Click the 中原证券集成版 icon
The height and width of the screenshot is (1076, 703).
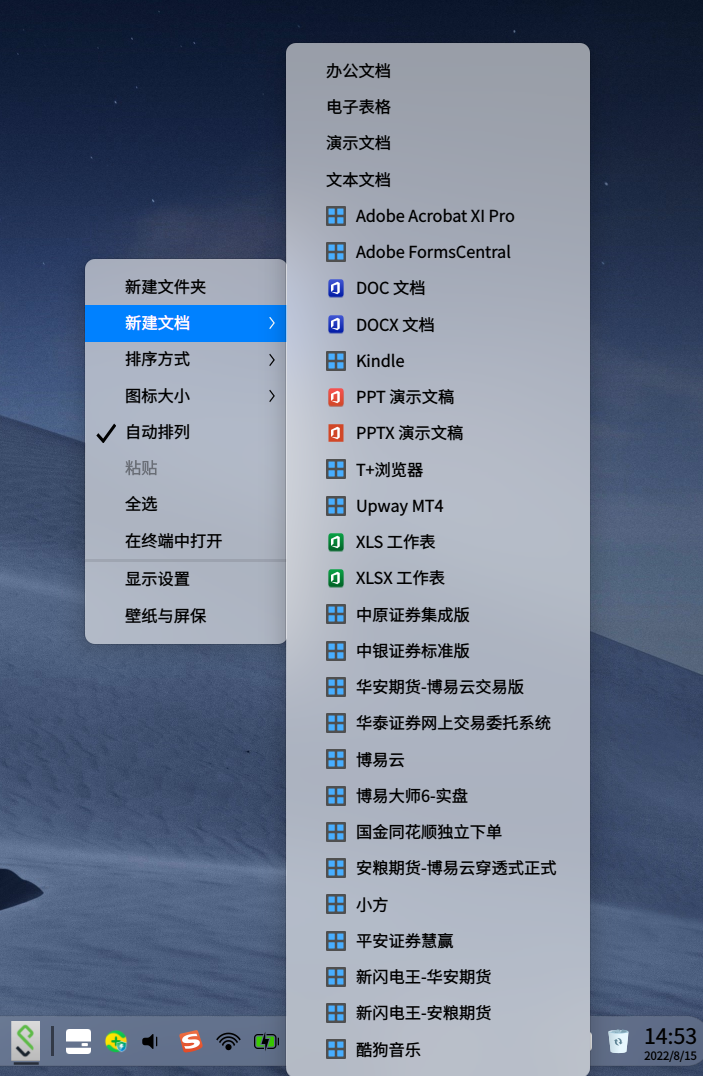click(336, 614)
